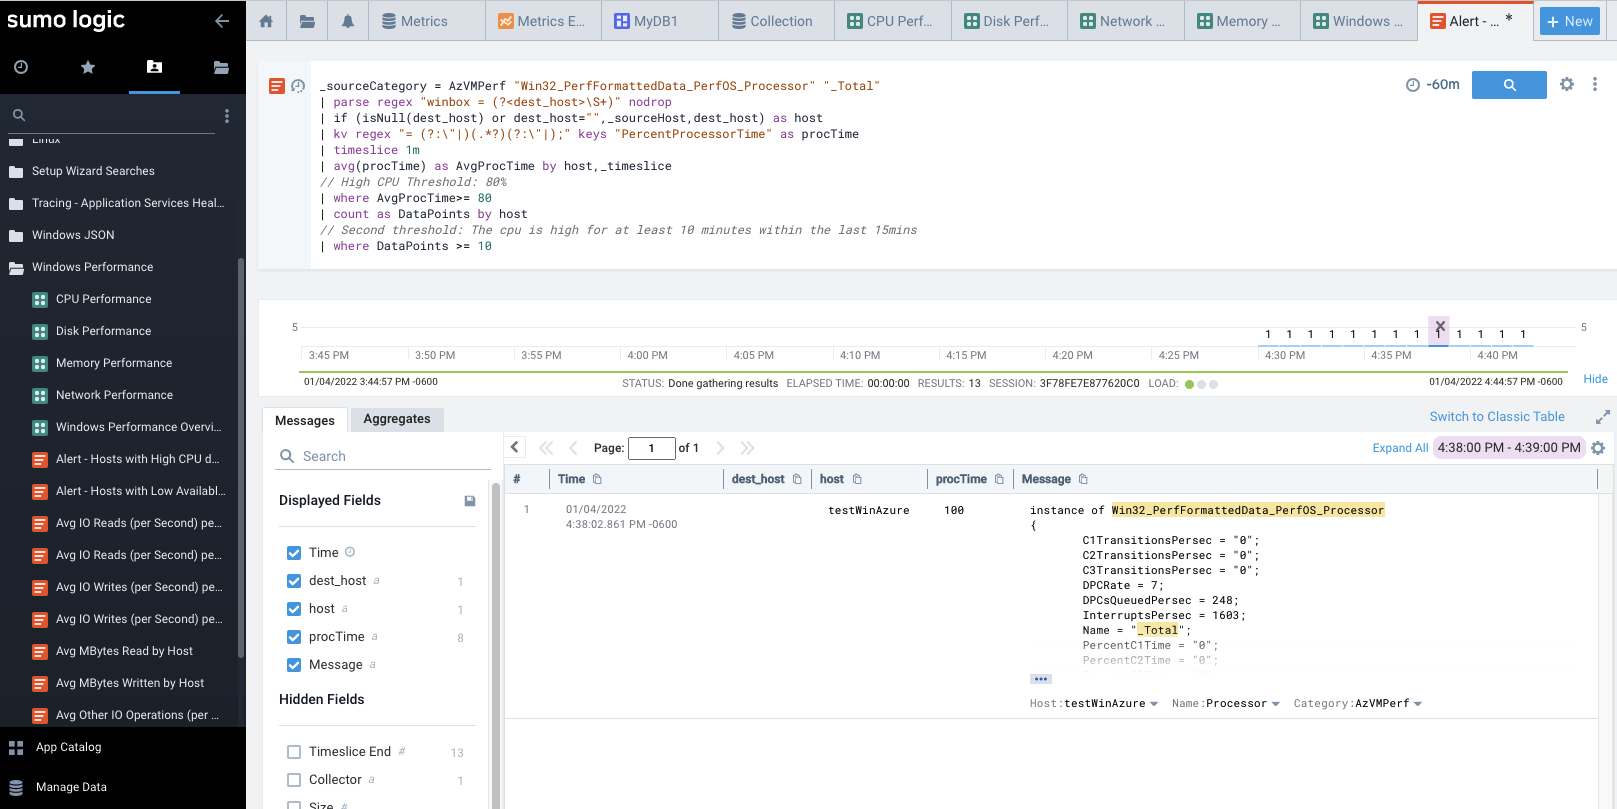Click Switch to Classic Table link

[x=1497, y=417]
